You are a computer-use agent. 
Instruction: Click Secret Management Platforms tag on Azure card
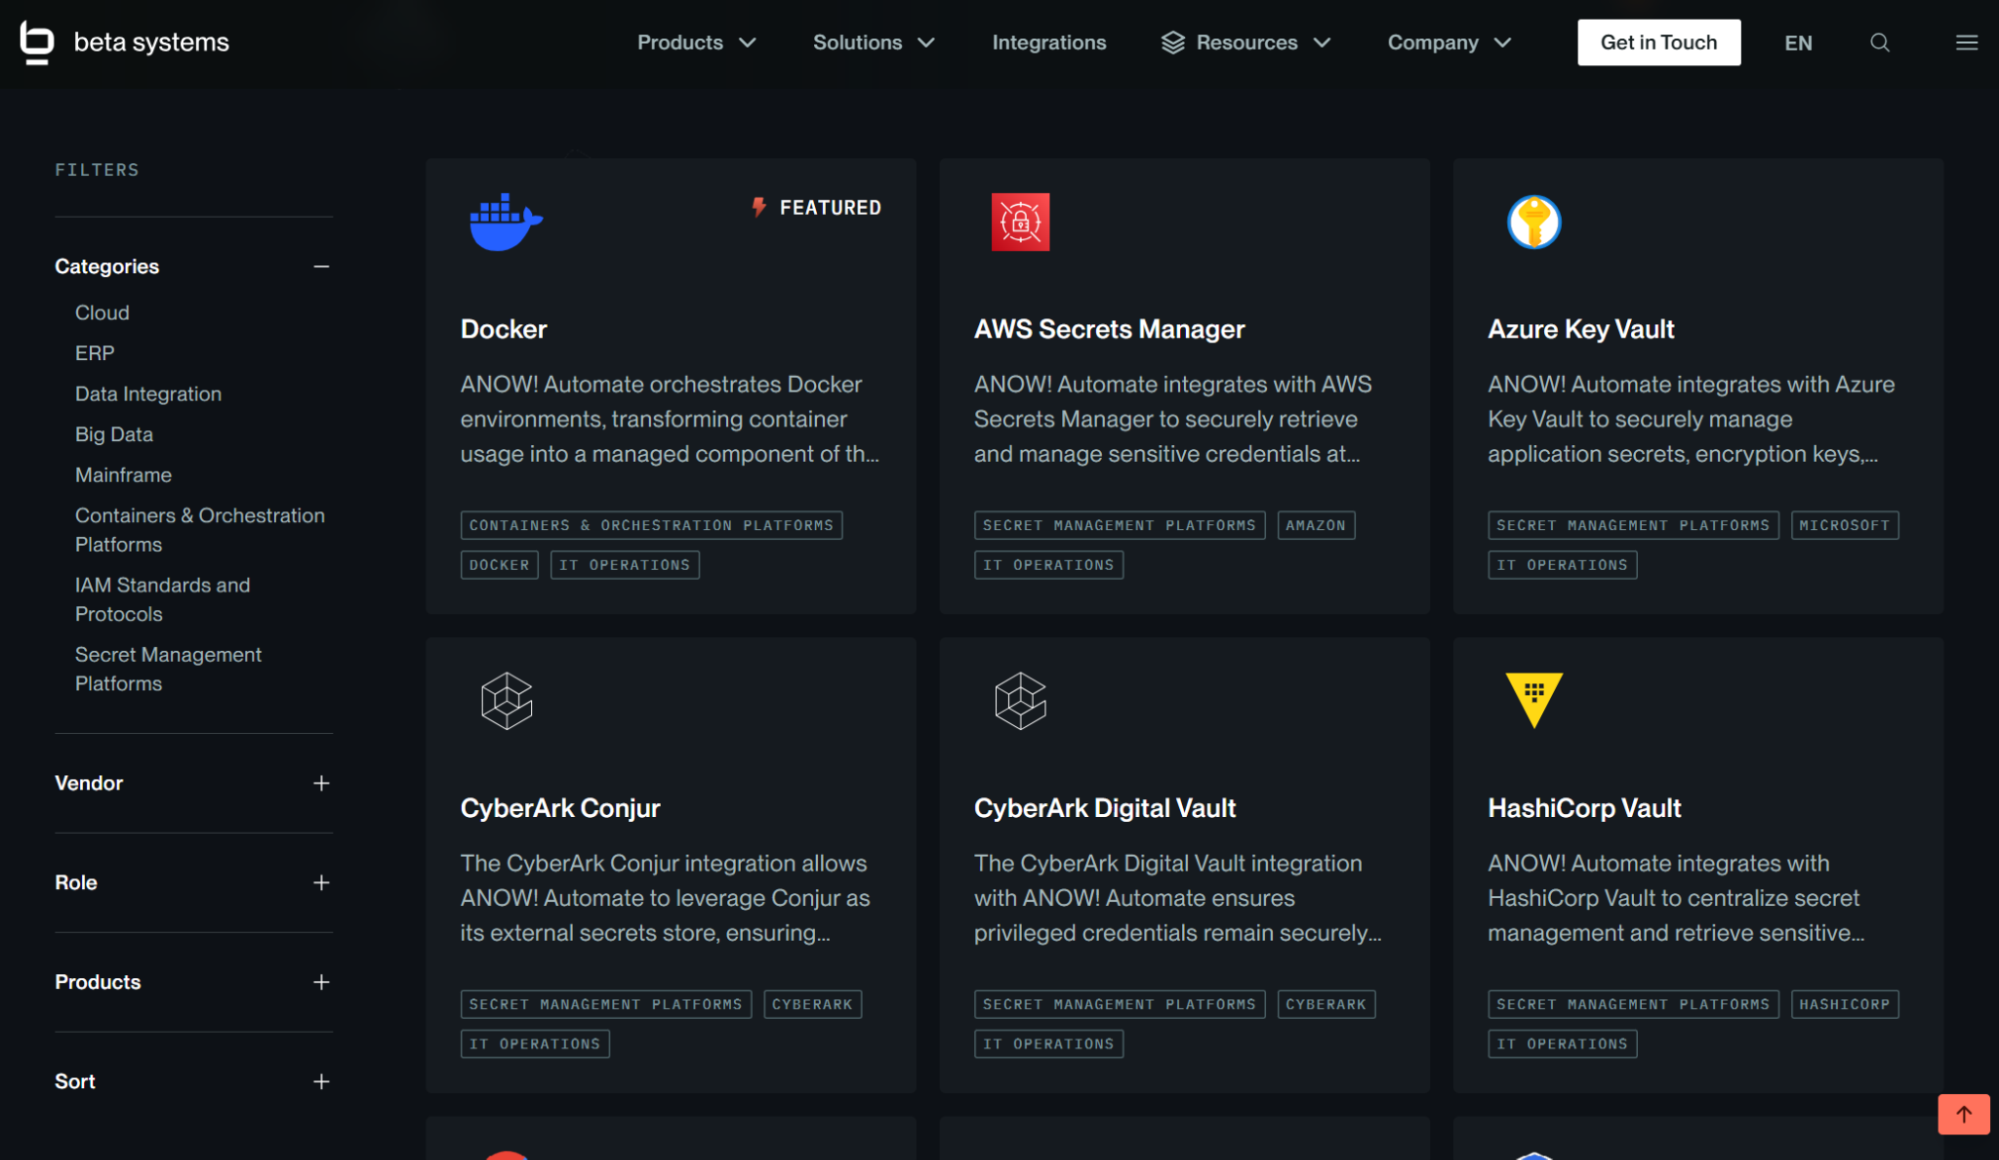[1633, 525]
